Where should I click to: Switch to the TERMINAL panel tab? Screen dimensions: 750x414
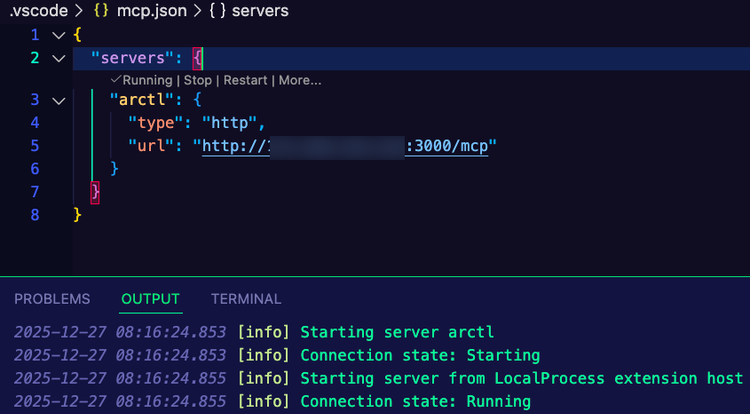pyautogui.click(x=246, y=299)
